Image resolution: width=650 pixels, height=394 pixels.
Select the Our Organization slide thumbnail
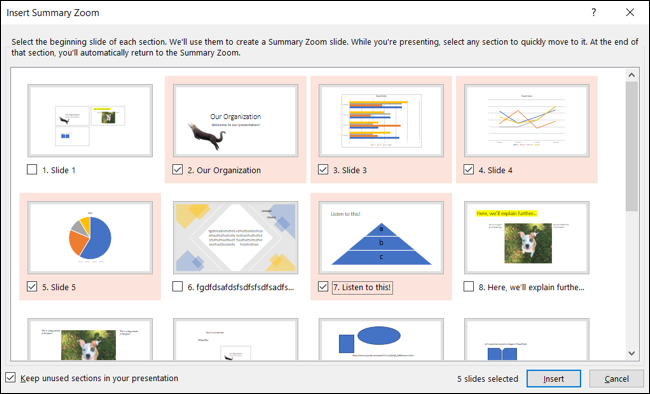tap(235, 121)
